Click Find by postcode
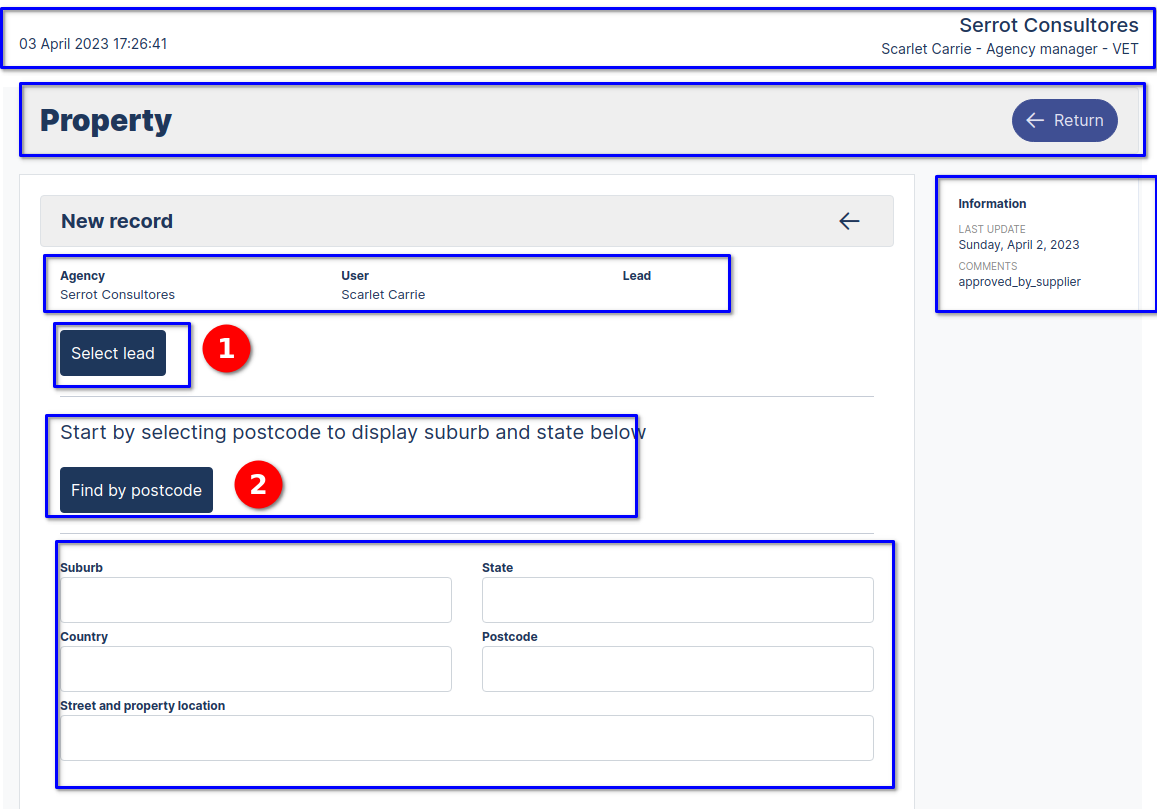The width and height of the screenshot is (1157, 809). tap(136, 490)
